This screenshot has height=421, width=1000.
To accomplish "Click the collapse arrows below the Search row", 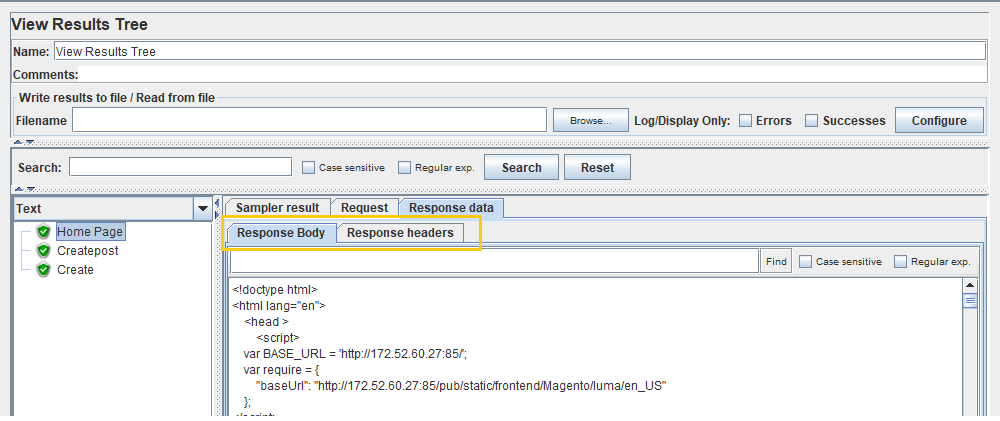I will 24,189.
